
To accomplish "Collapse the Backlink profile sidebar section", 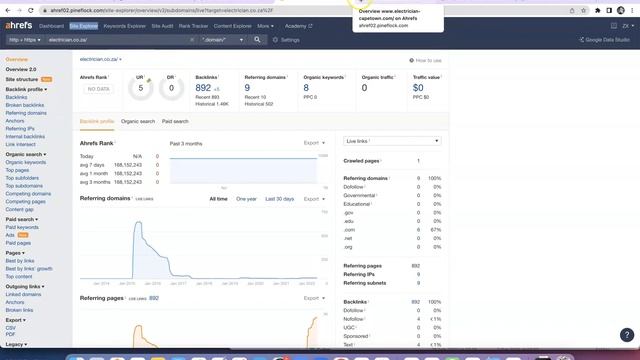I will (26, 89).
